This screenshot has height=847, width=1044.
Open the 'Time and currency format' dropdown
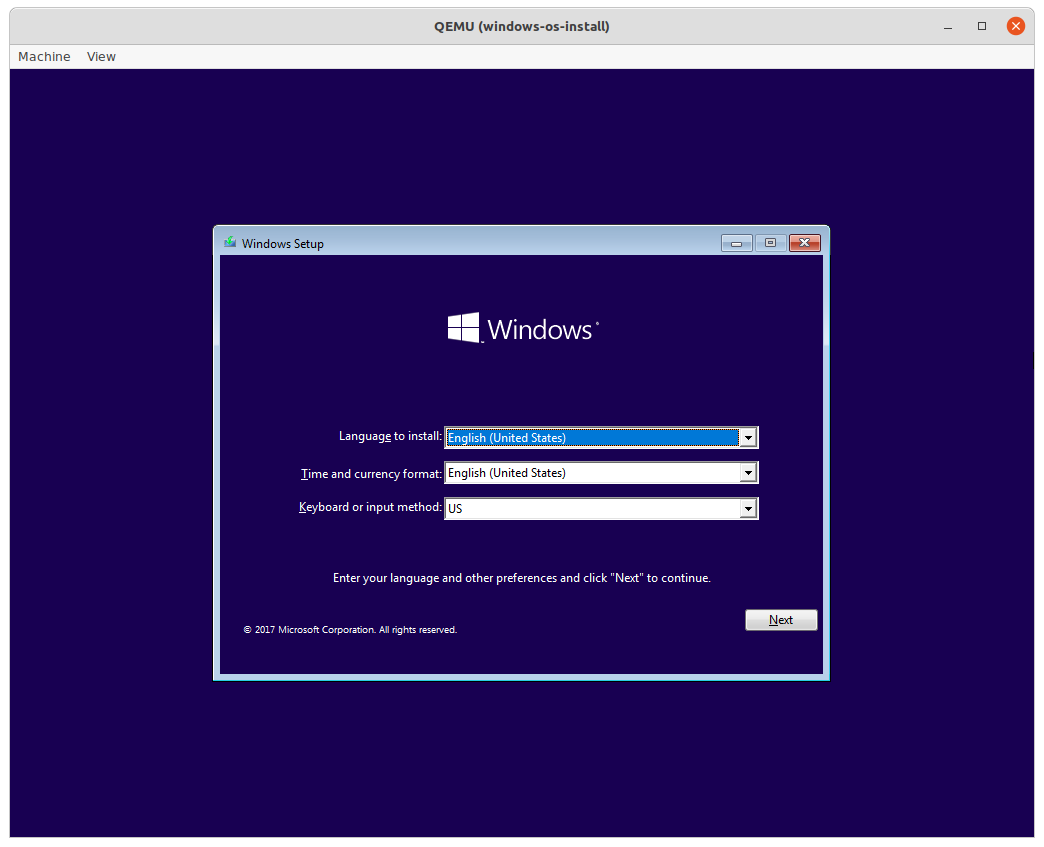748,472
